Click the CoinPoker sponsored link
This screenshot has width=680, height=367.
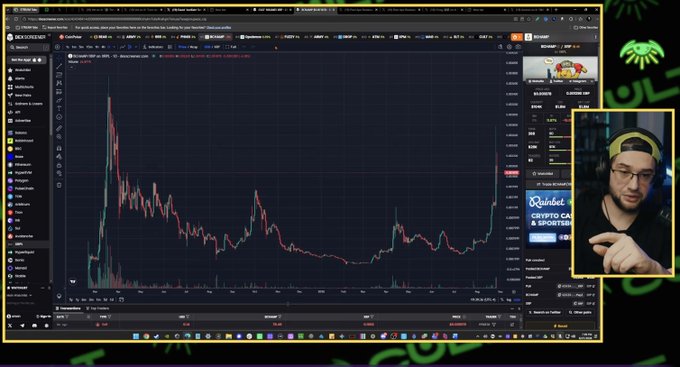click(x=70, y=37)
